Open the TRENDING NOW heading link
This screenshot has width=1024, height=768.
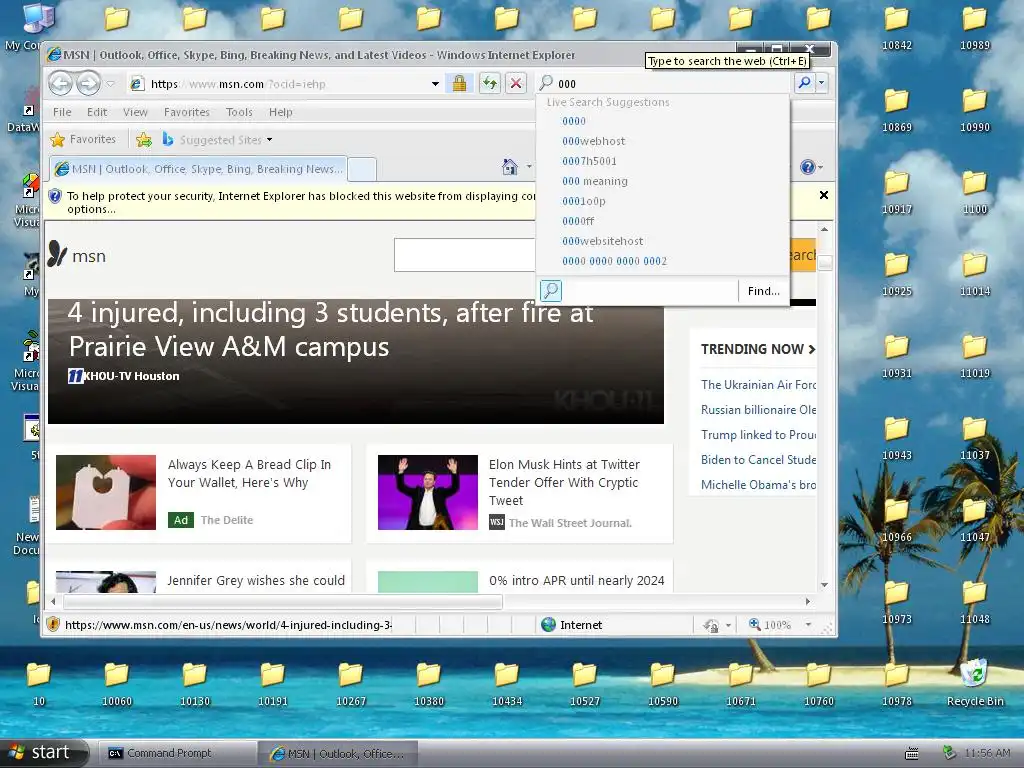[758, 349]
